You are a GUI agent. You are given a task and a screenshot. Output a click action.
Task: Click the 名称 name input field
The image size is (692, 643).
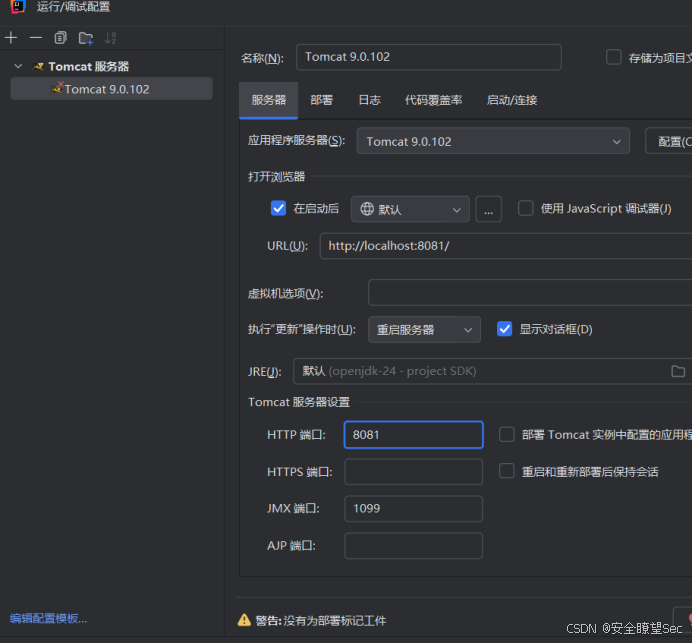(x=429, y=57)
